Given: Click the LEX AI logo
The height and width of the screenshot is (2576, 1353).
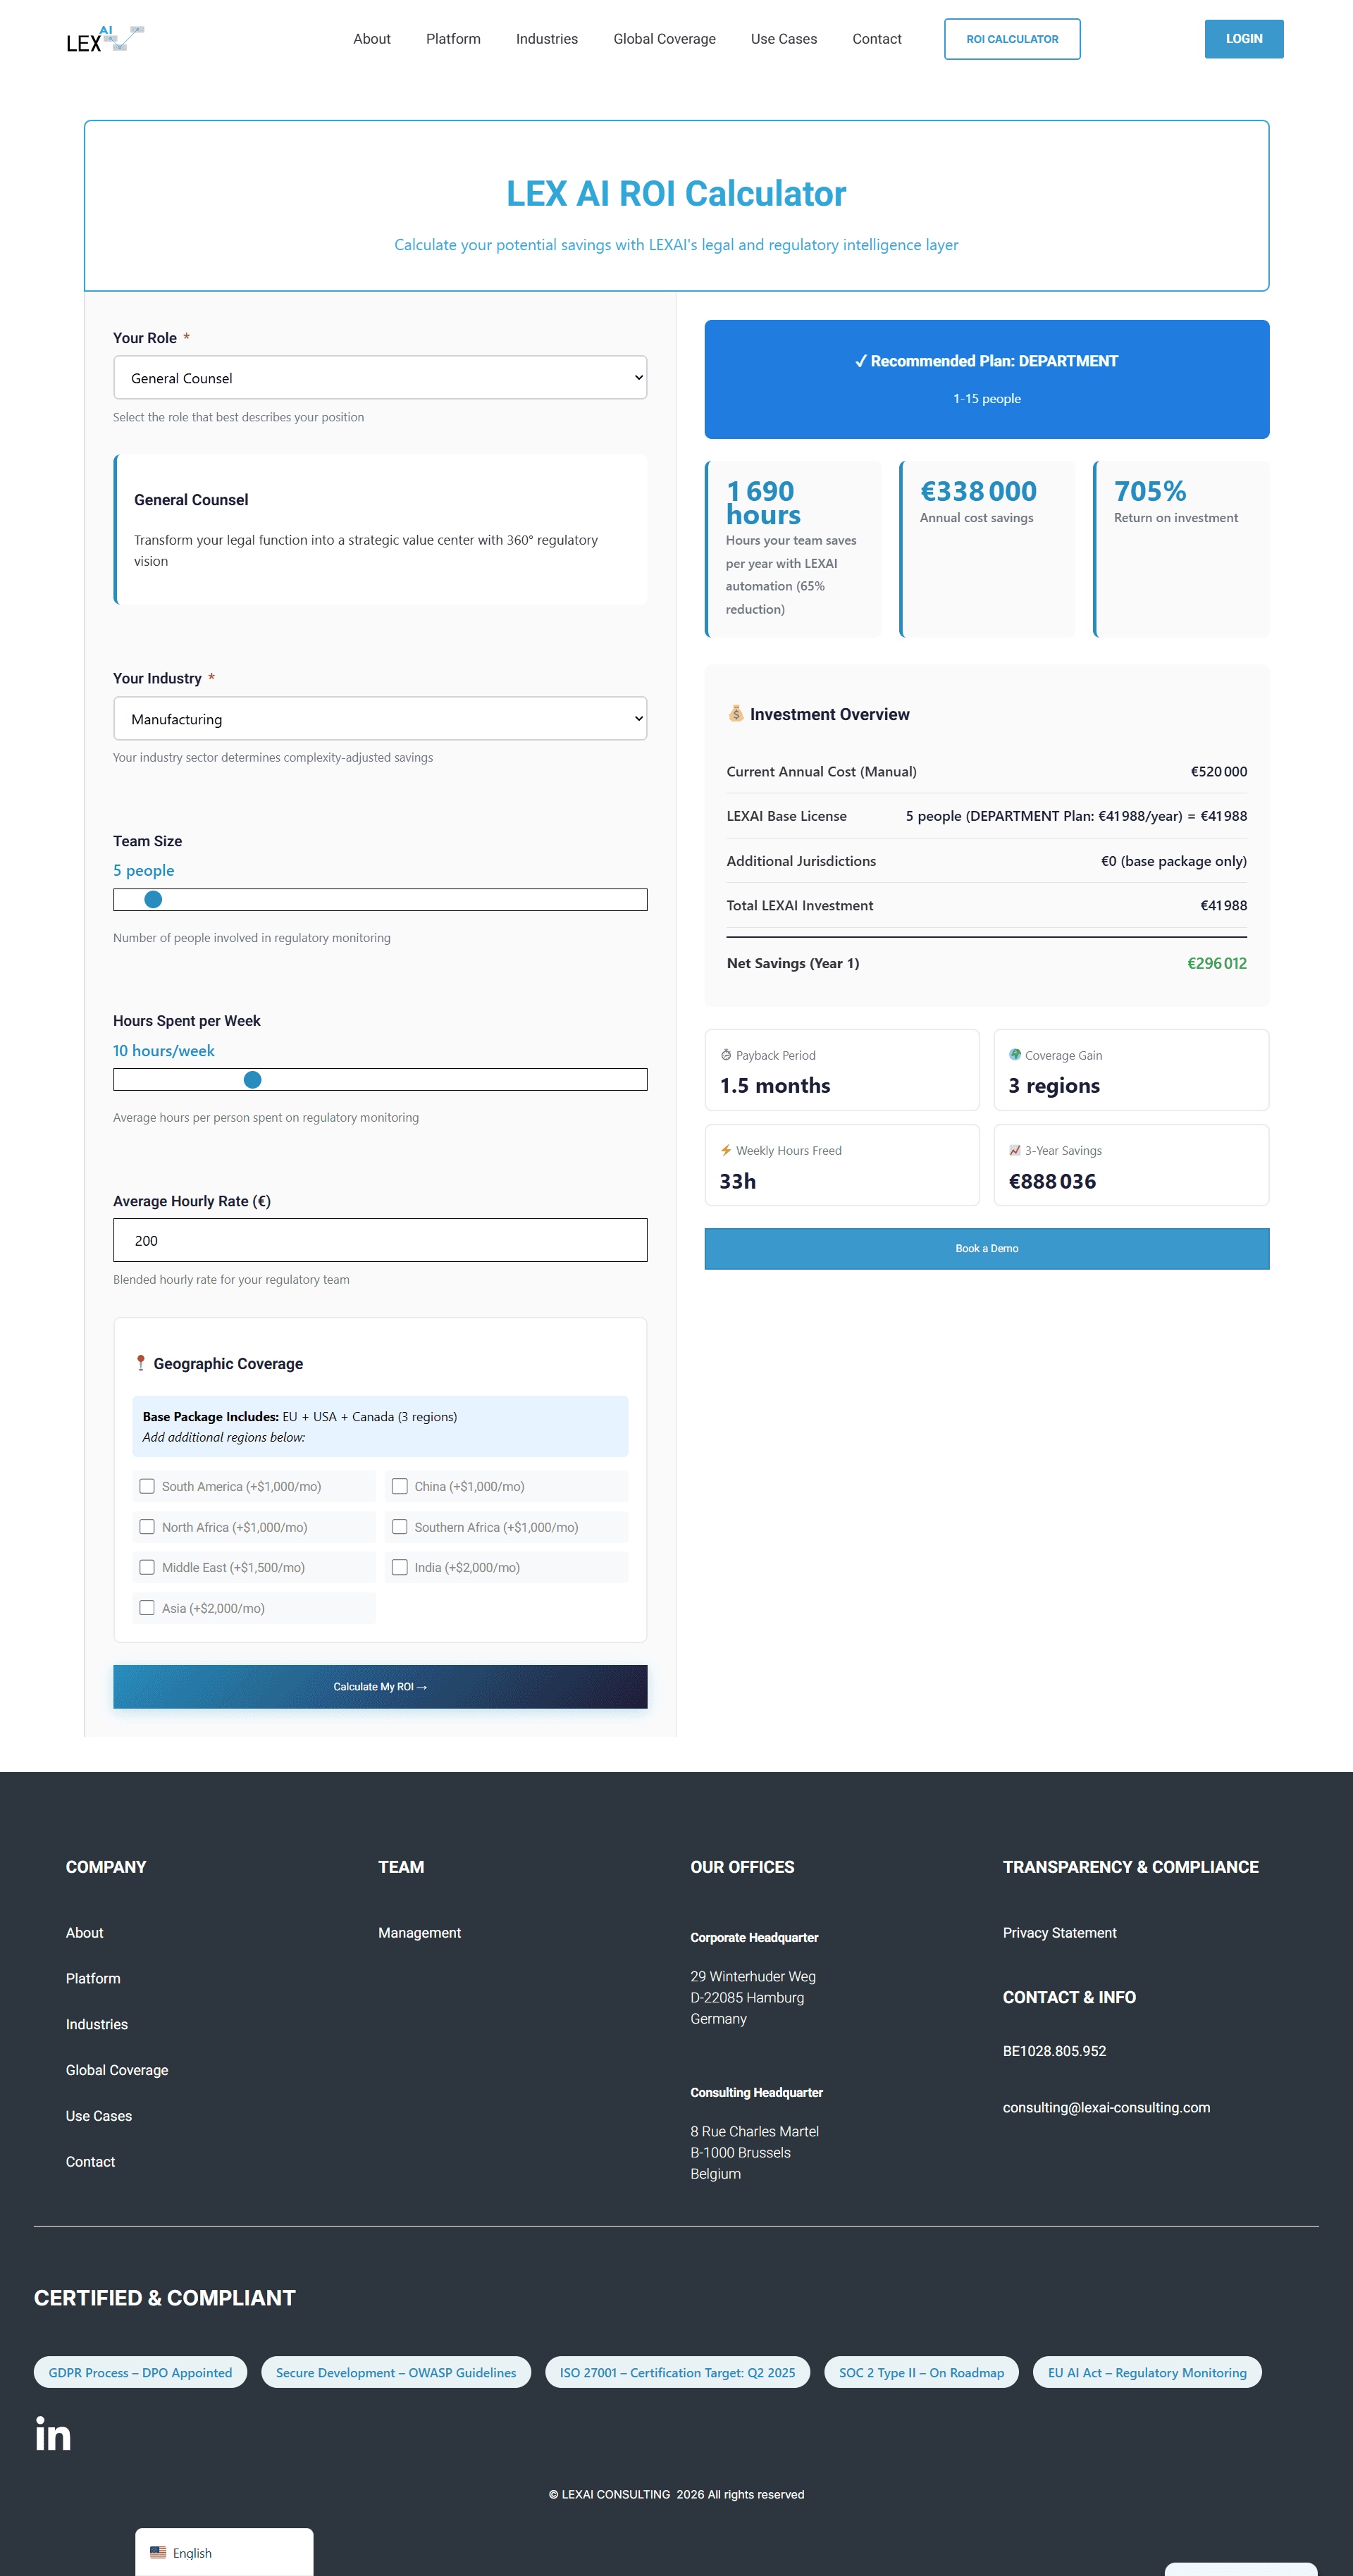Looking at the screenshot, I should click(105, 39).
